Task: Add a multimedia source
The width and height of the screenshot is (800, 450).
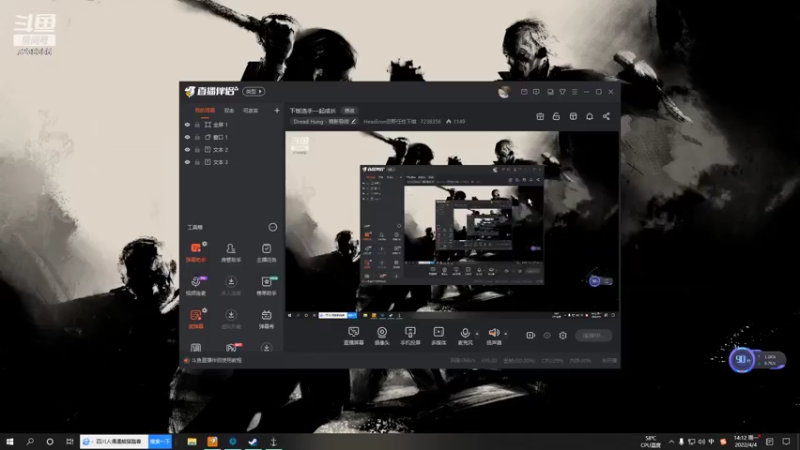Action: [x=438, y=336]
